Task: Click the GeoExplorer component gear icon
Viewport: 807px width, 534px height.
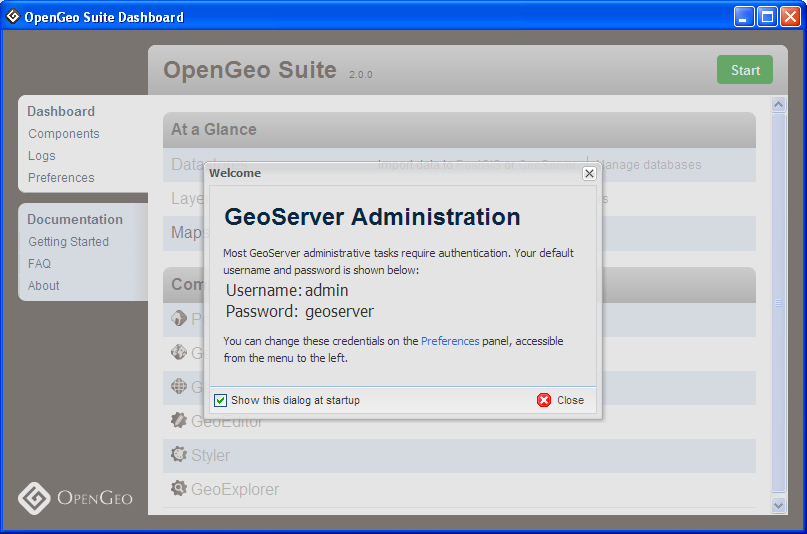Action: (x=179, y=488)
